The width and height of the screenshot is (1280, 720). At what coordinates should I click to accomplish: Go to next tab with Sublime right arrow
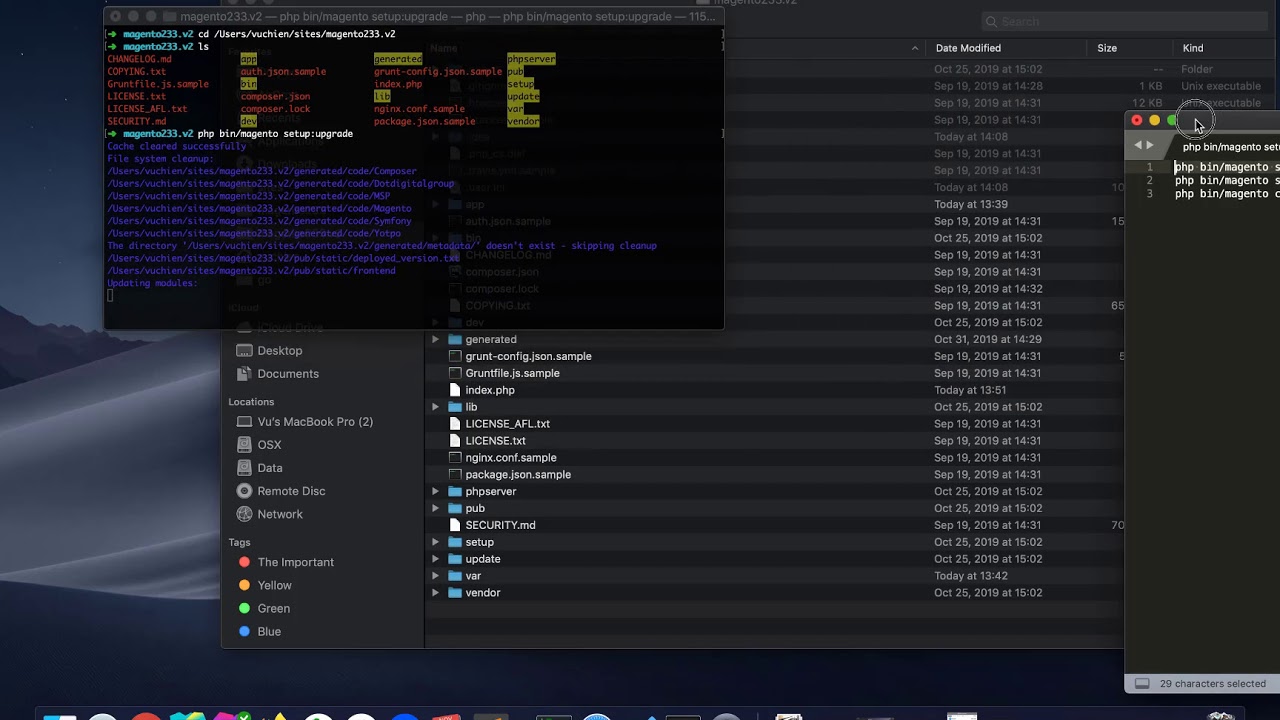coord(1150,146)
